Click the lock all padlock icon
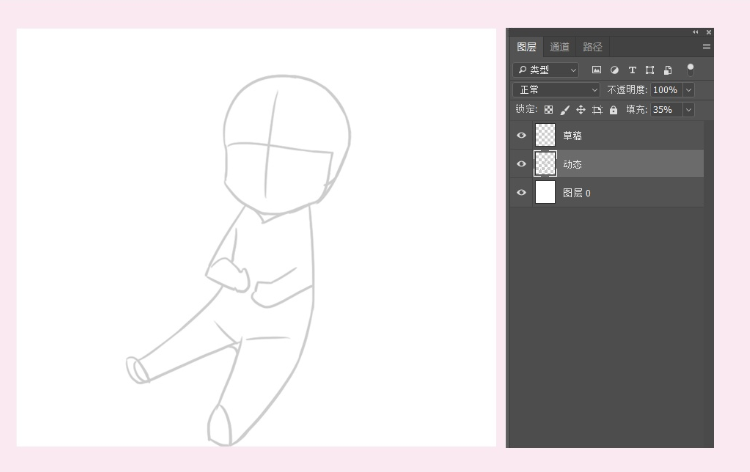 (613, 110)
